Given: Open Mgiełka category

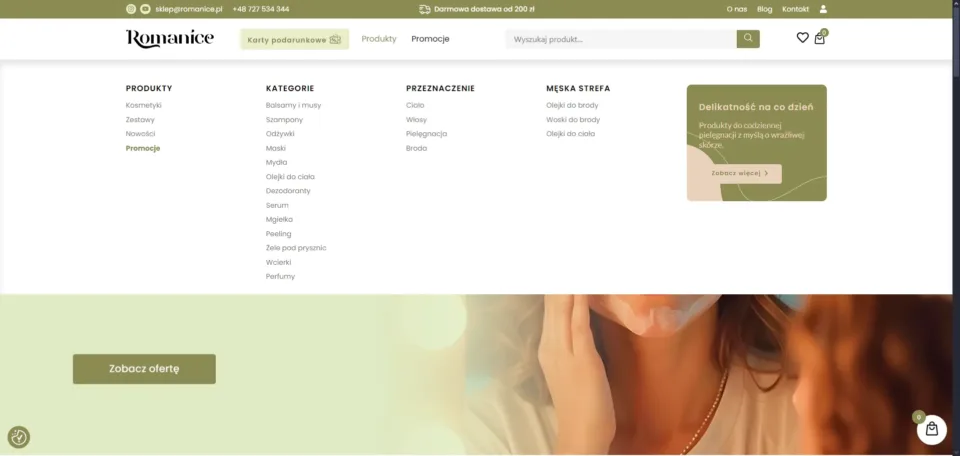Looking at the screenshot, I should tap(279, 219).
